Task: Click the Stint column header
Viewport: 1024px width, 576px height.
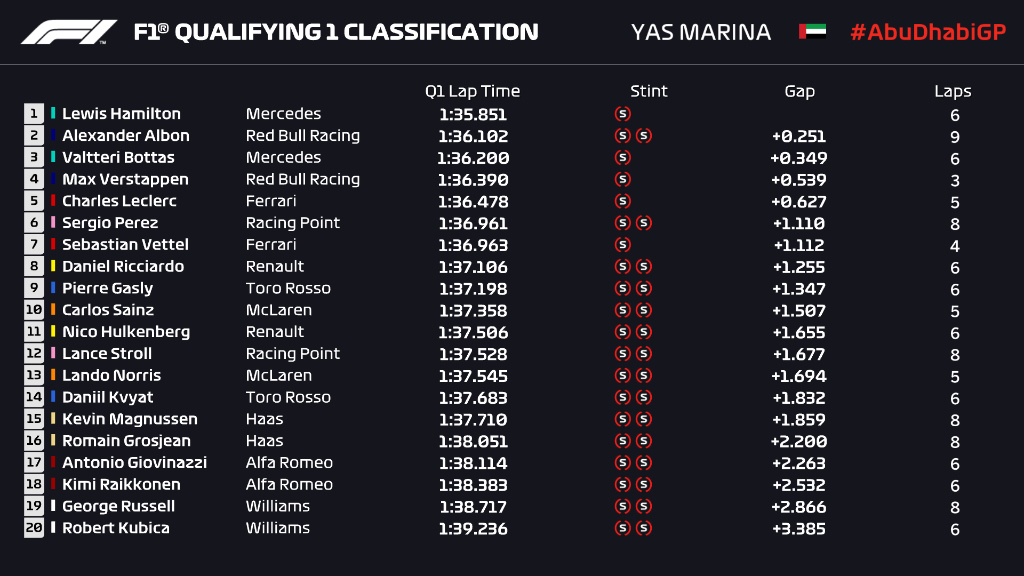Action: pos(648,91)
